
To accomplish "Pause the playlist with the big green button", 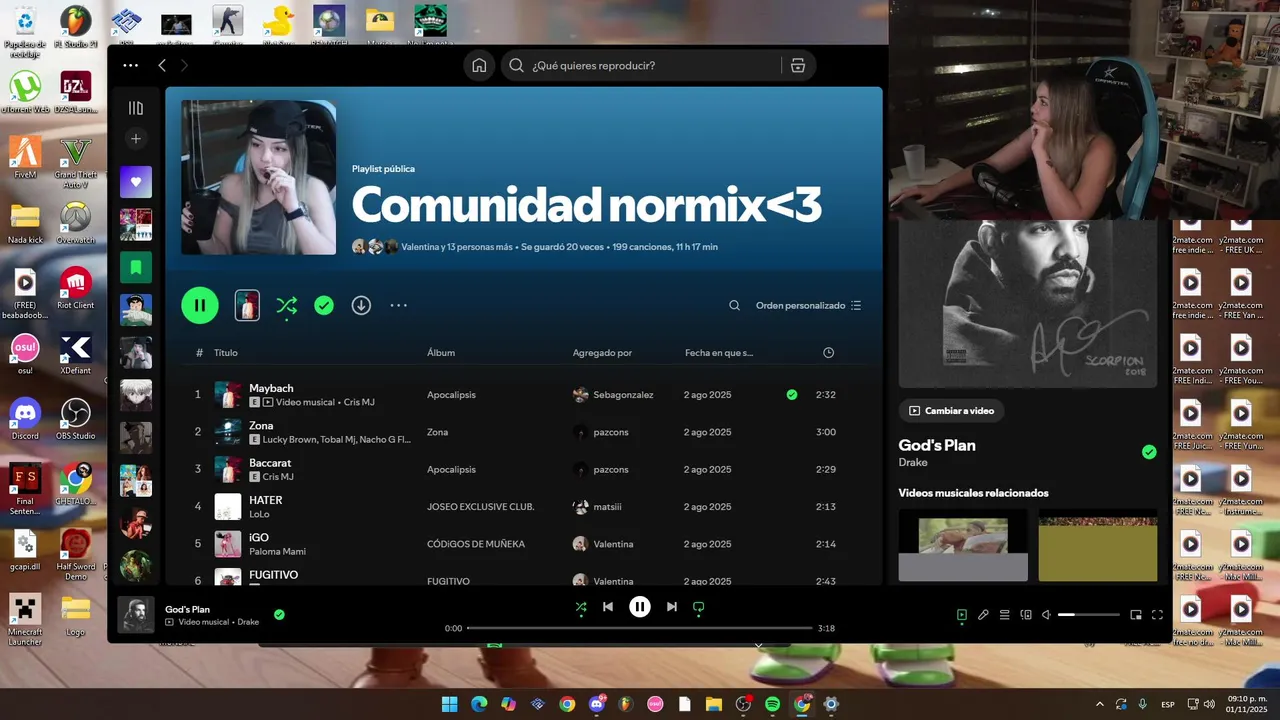I will click(x=200, y=305).
